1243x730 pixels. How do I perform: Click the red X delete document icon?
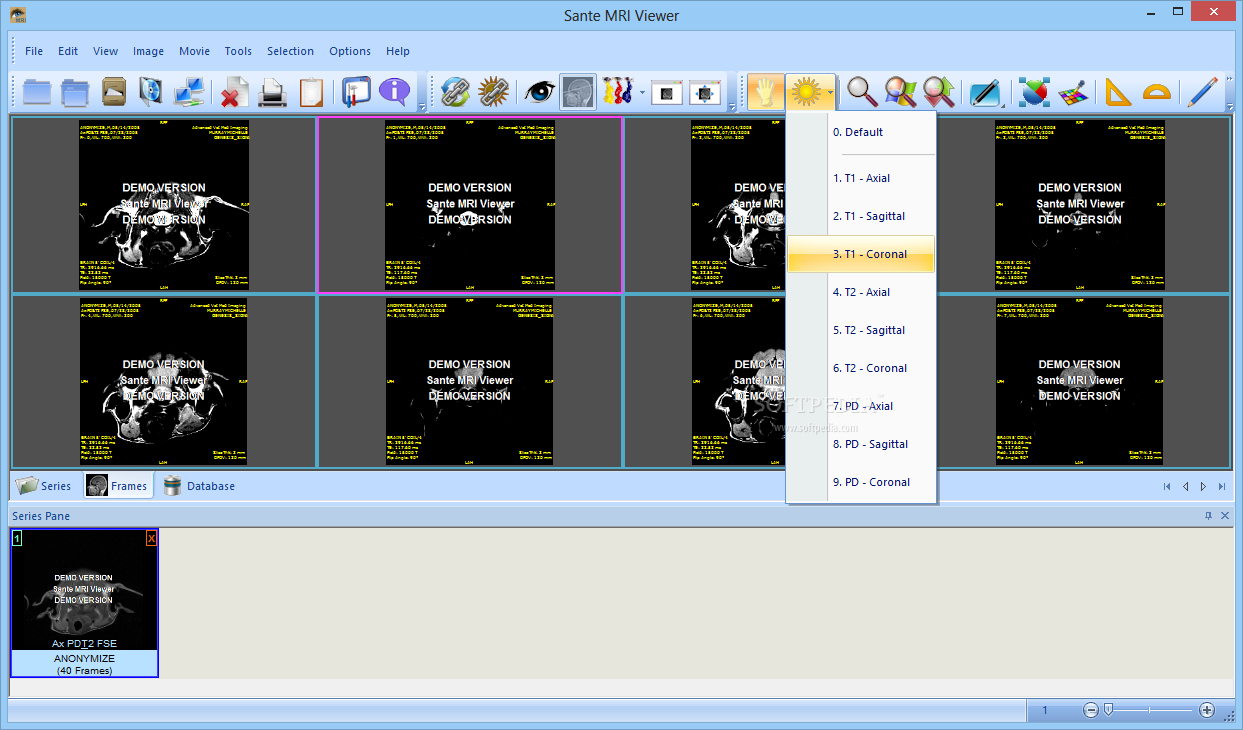pos(235,92)
